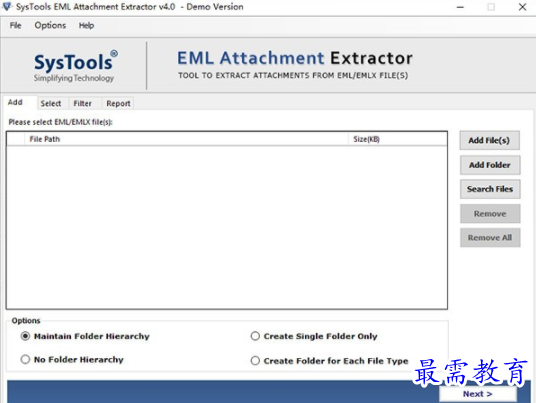Click the Add Folder button
The width and height of the screenshot is (536, 403).
coord(490,165)
